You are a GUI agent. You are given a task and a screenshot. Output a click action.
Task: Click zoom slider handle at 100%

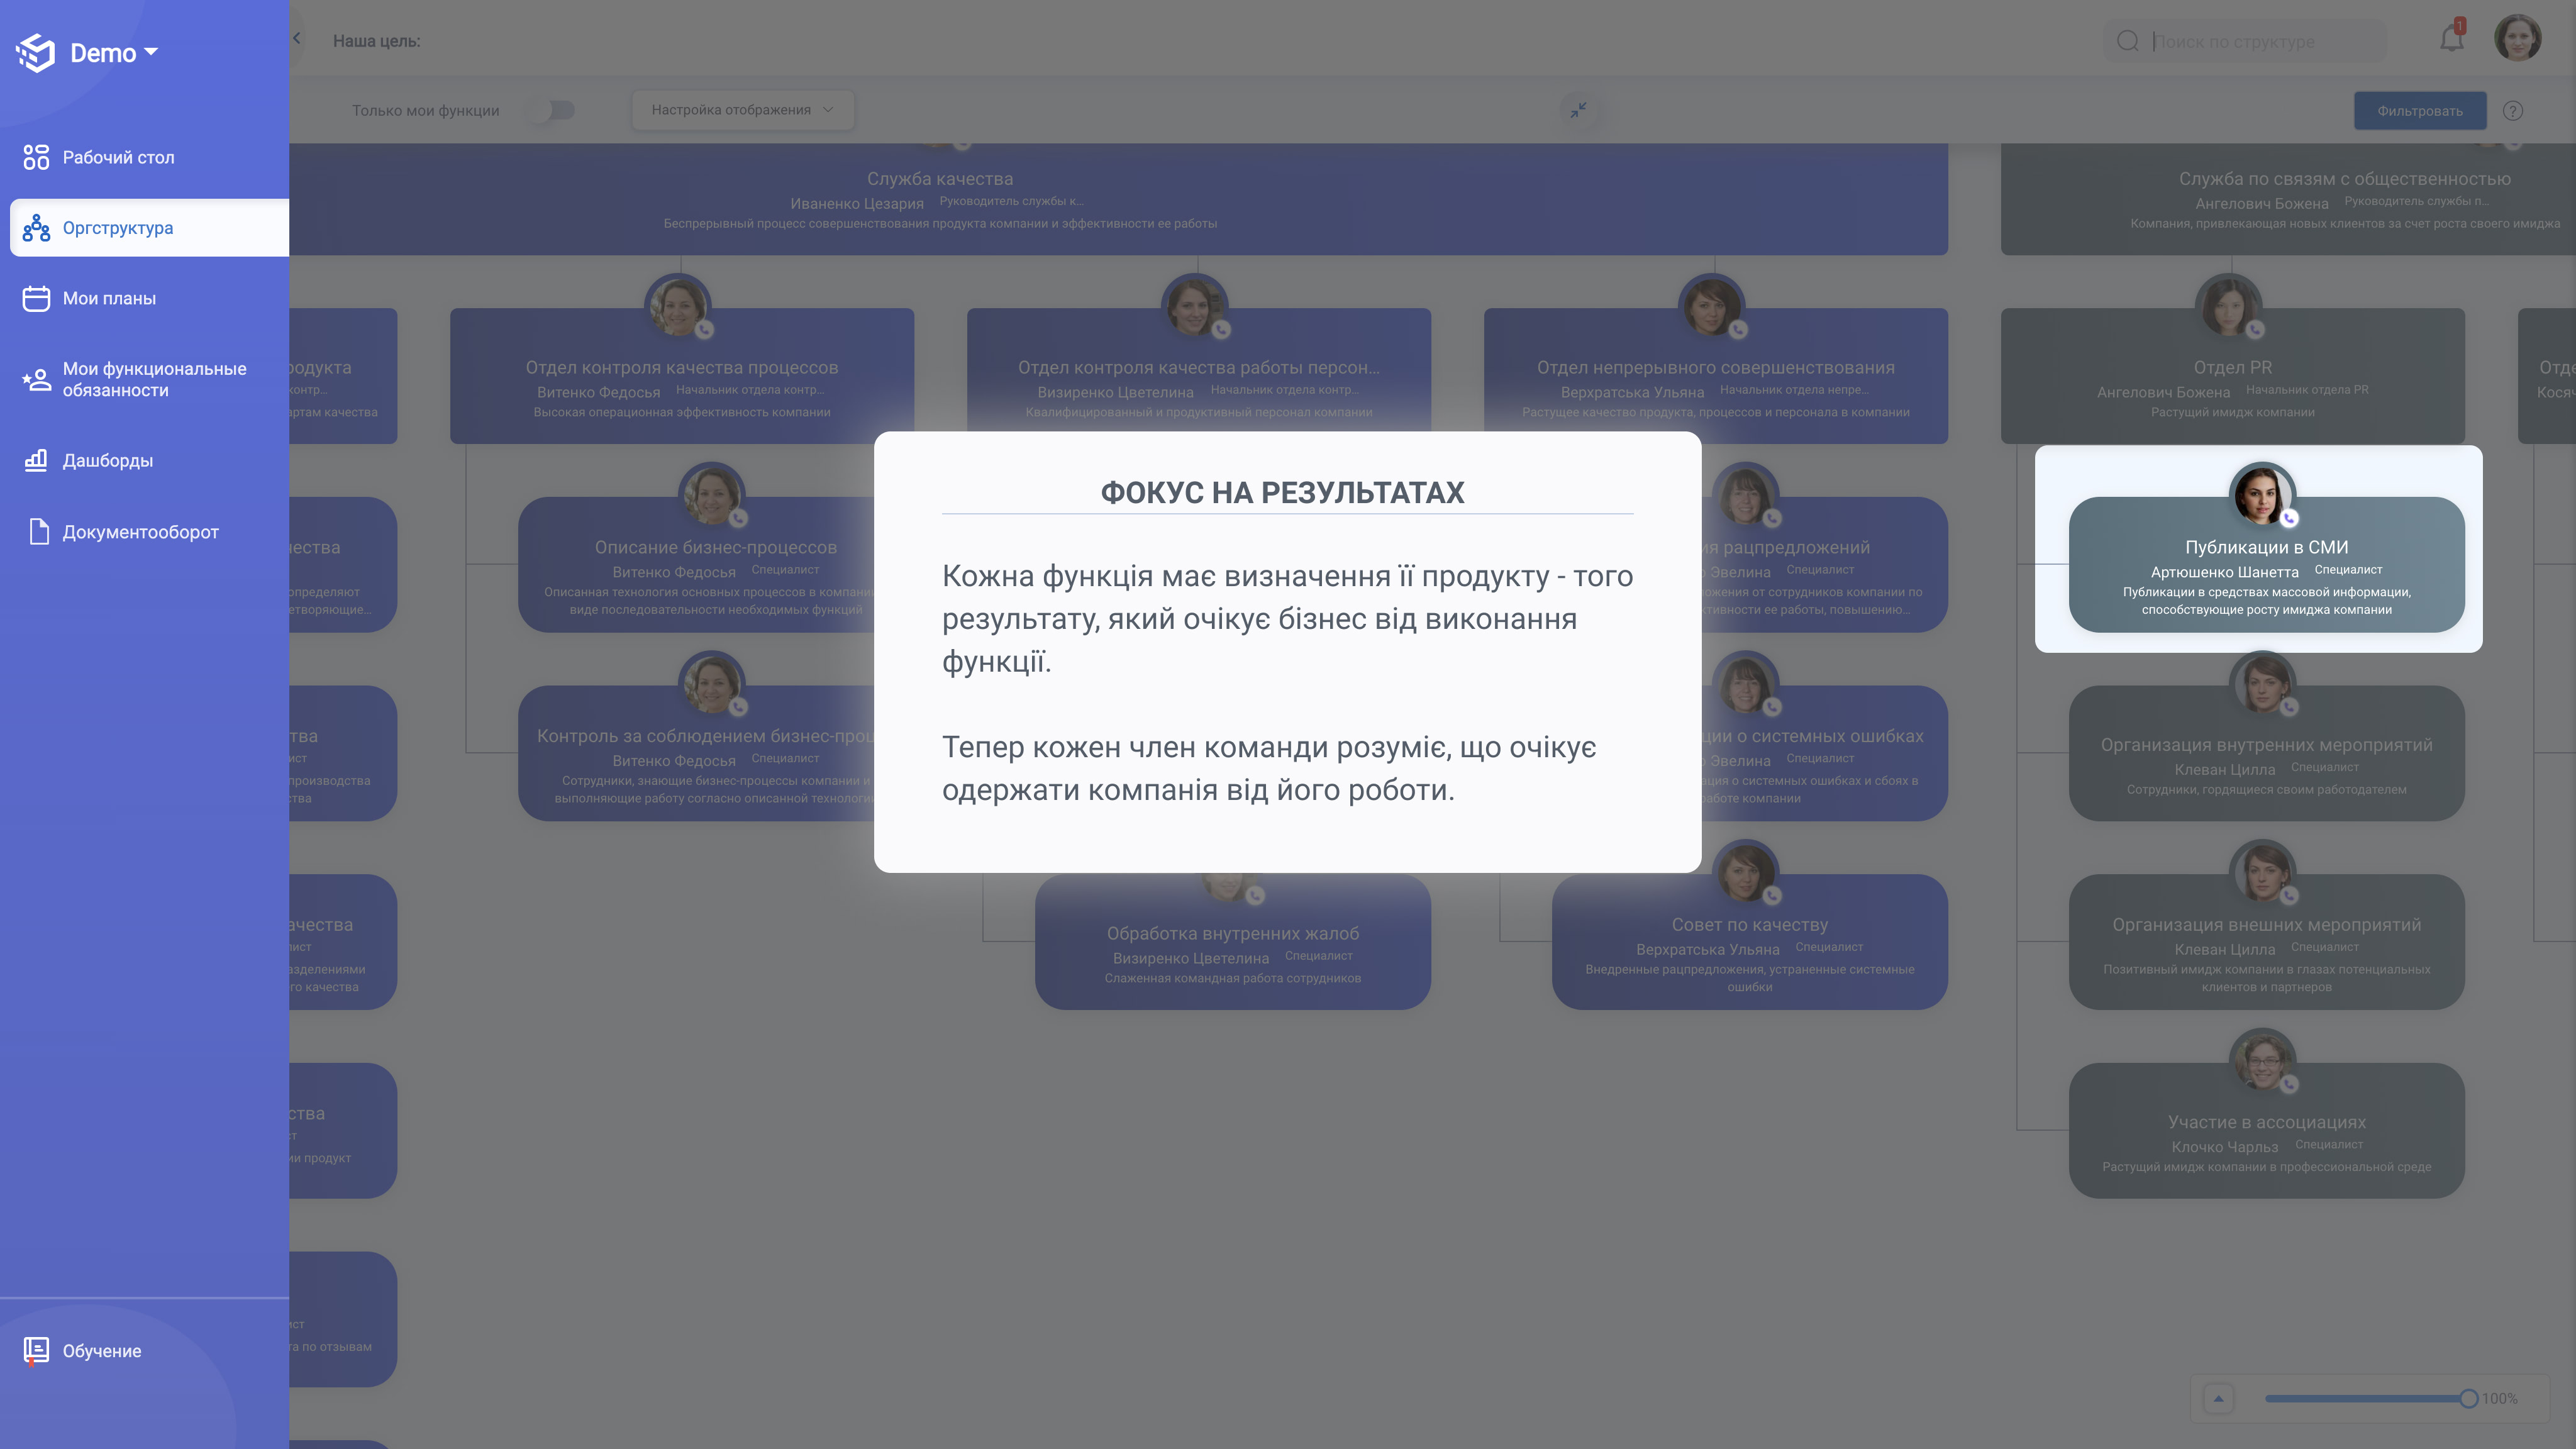(x=2468, y=1398)
